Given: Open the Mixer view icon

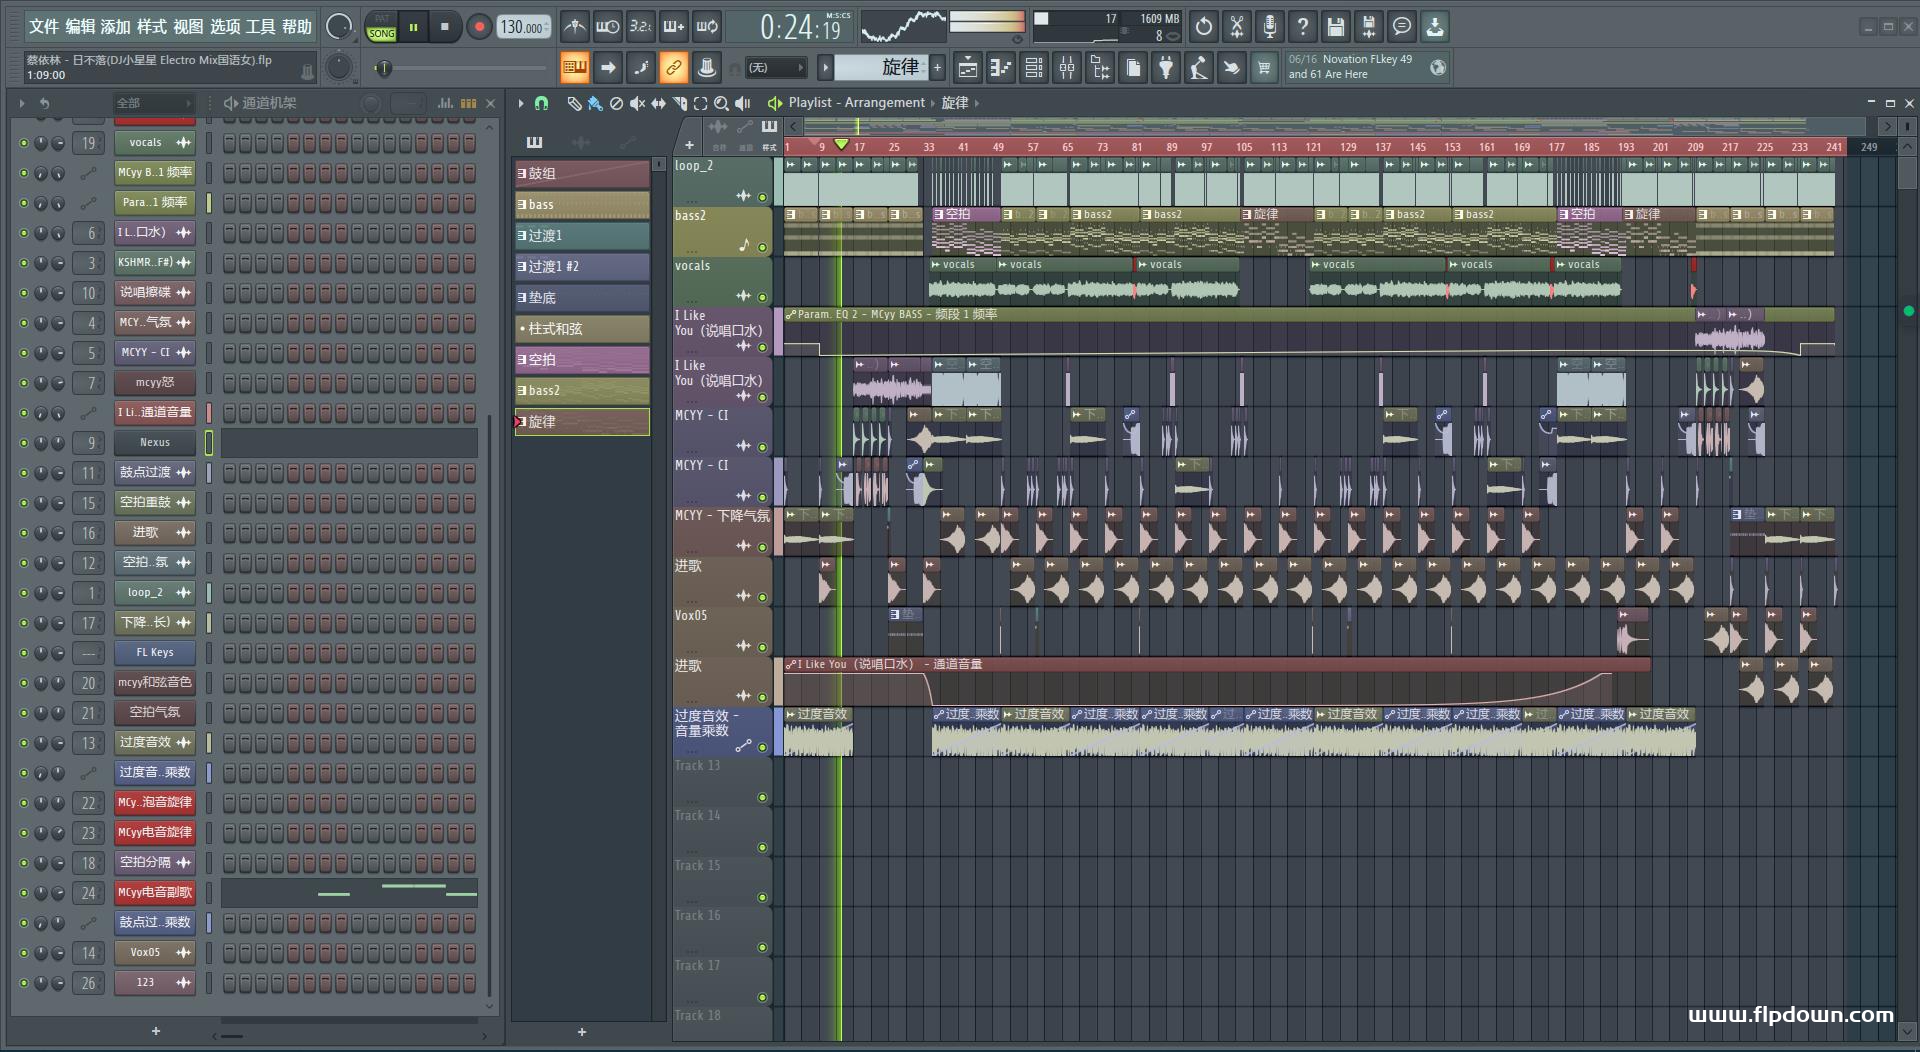Looking at the screenshot, I should click(x=1067, y=68).
